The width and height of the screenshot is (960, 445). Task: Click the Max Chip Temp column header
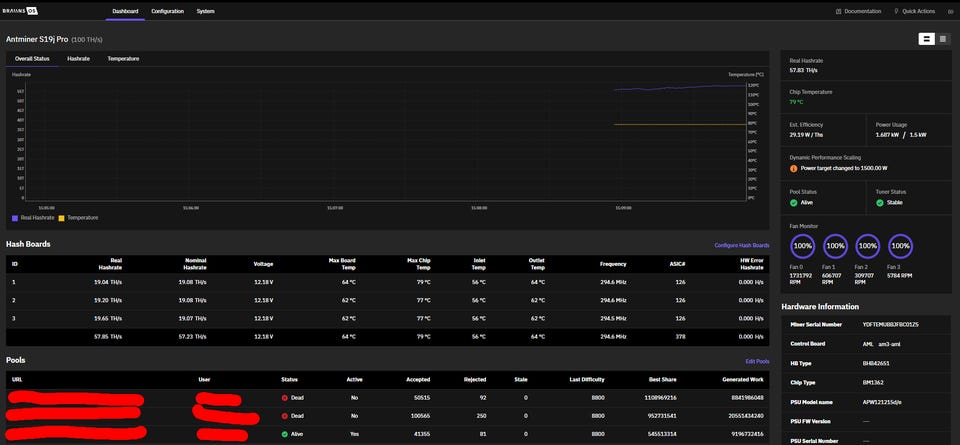coord(419,264)
